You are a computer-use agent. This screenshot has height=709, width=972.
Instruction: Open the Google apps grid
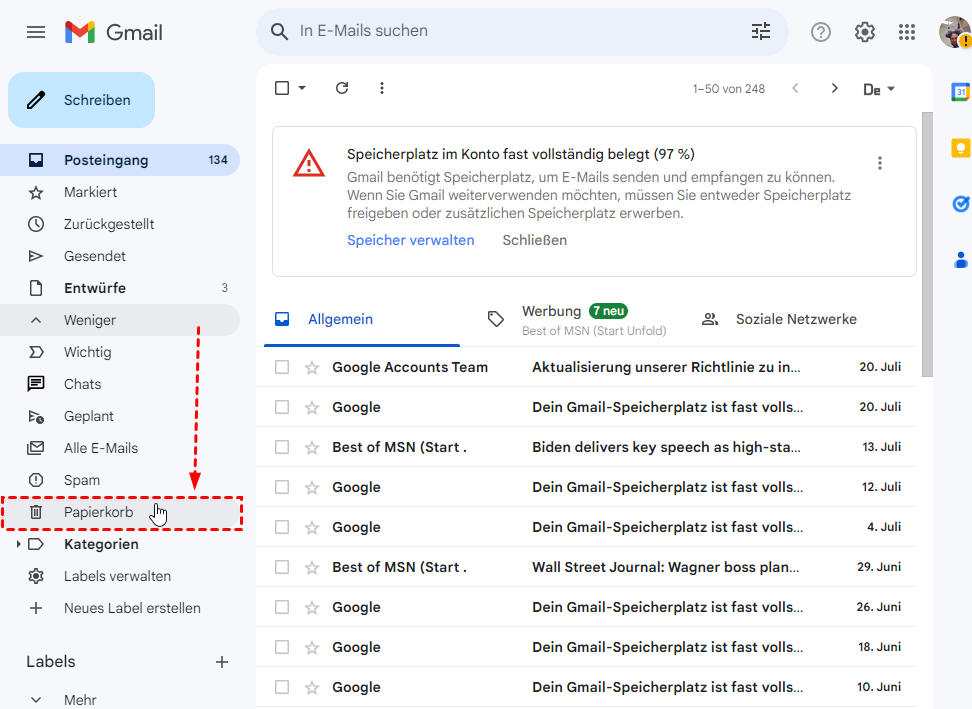click(x=907, y=32)
